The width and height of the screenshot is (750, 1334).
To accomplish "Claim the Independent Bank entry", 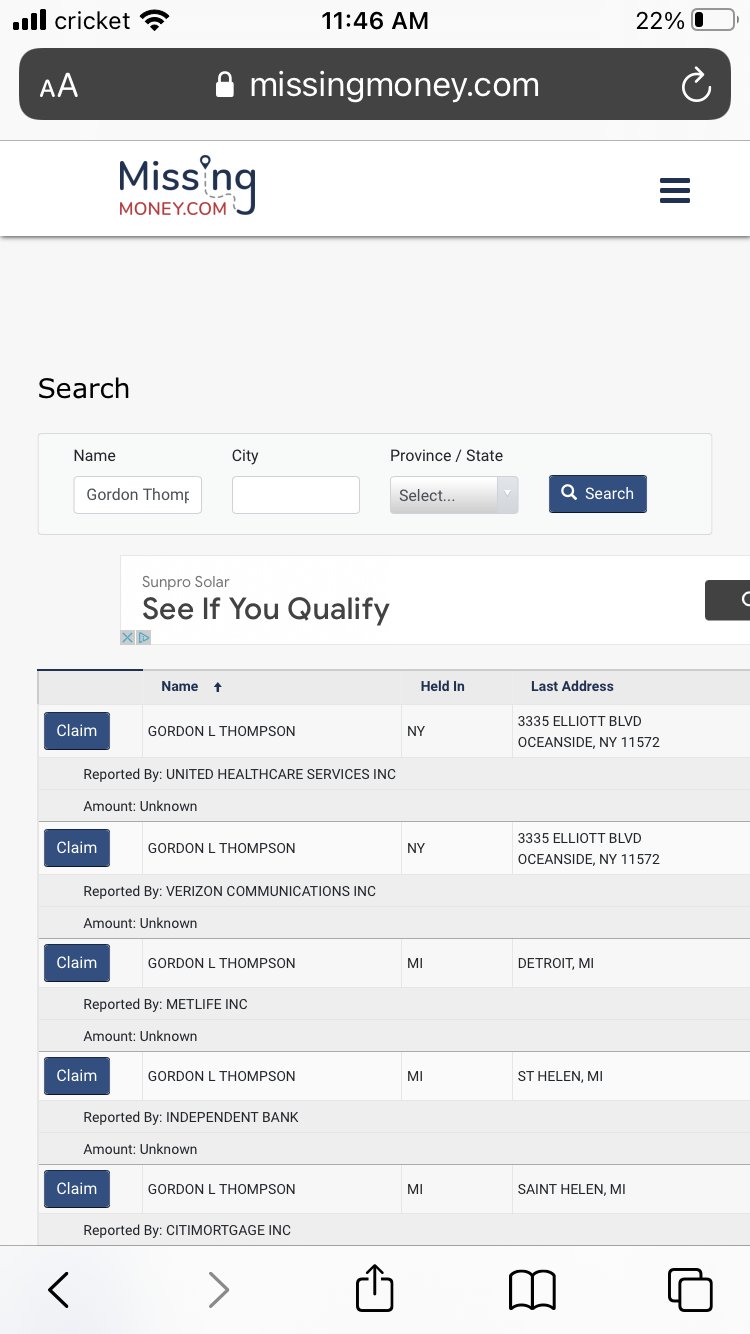I will pos(77,1076).
